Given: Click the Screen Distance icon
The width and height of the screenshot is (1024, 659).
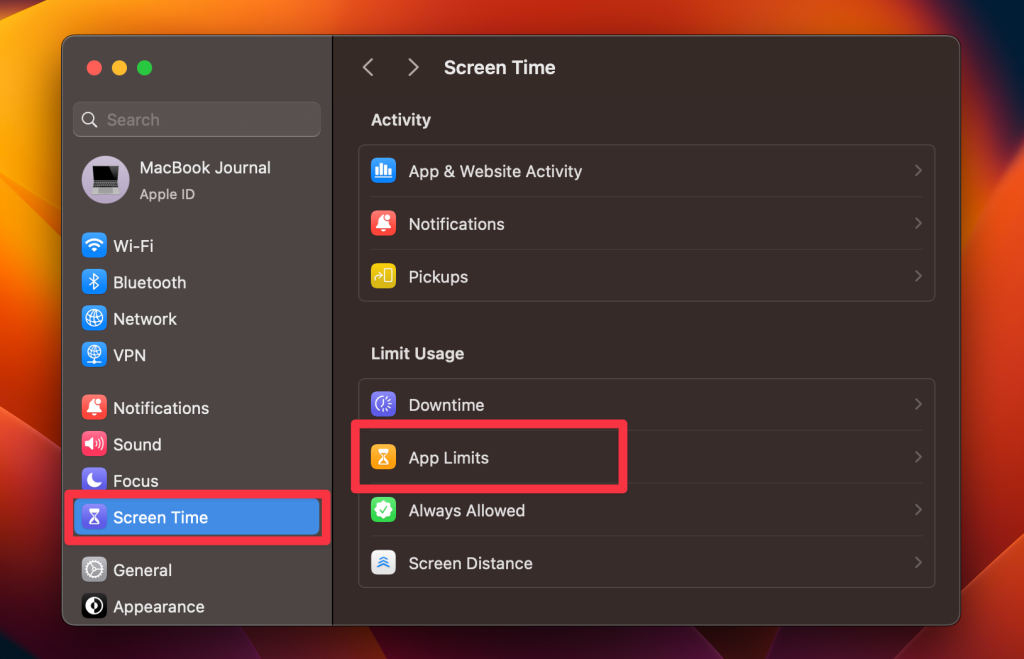Looking at the screenshot, I should tap(383, 563).
